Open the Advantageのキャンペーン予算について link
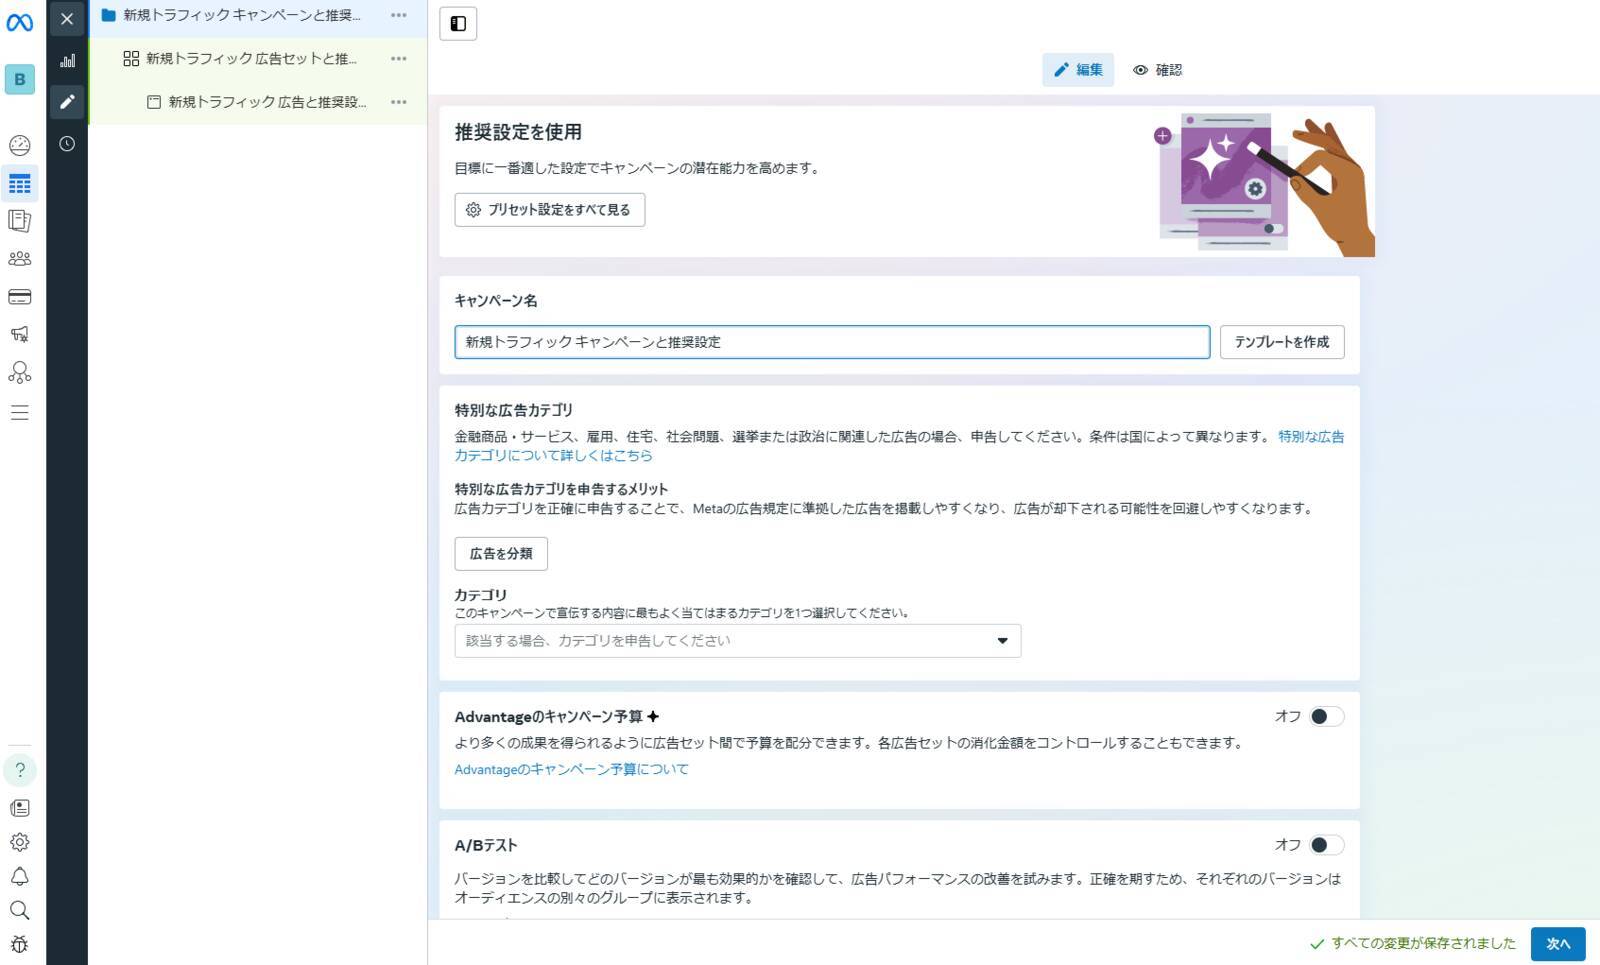This screenshot has height=965, width=1600. coord(571,770)
